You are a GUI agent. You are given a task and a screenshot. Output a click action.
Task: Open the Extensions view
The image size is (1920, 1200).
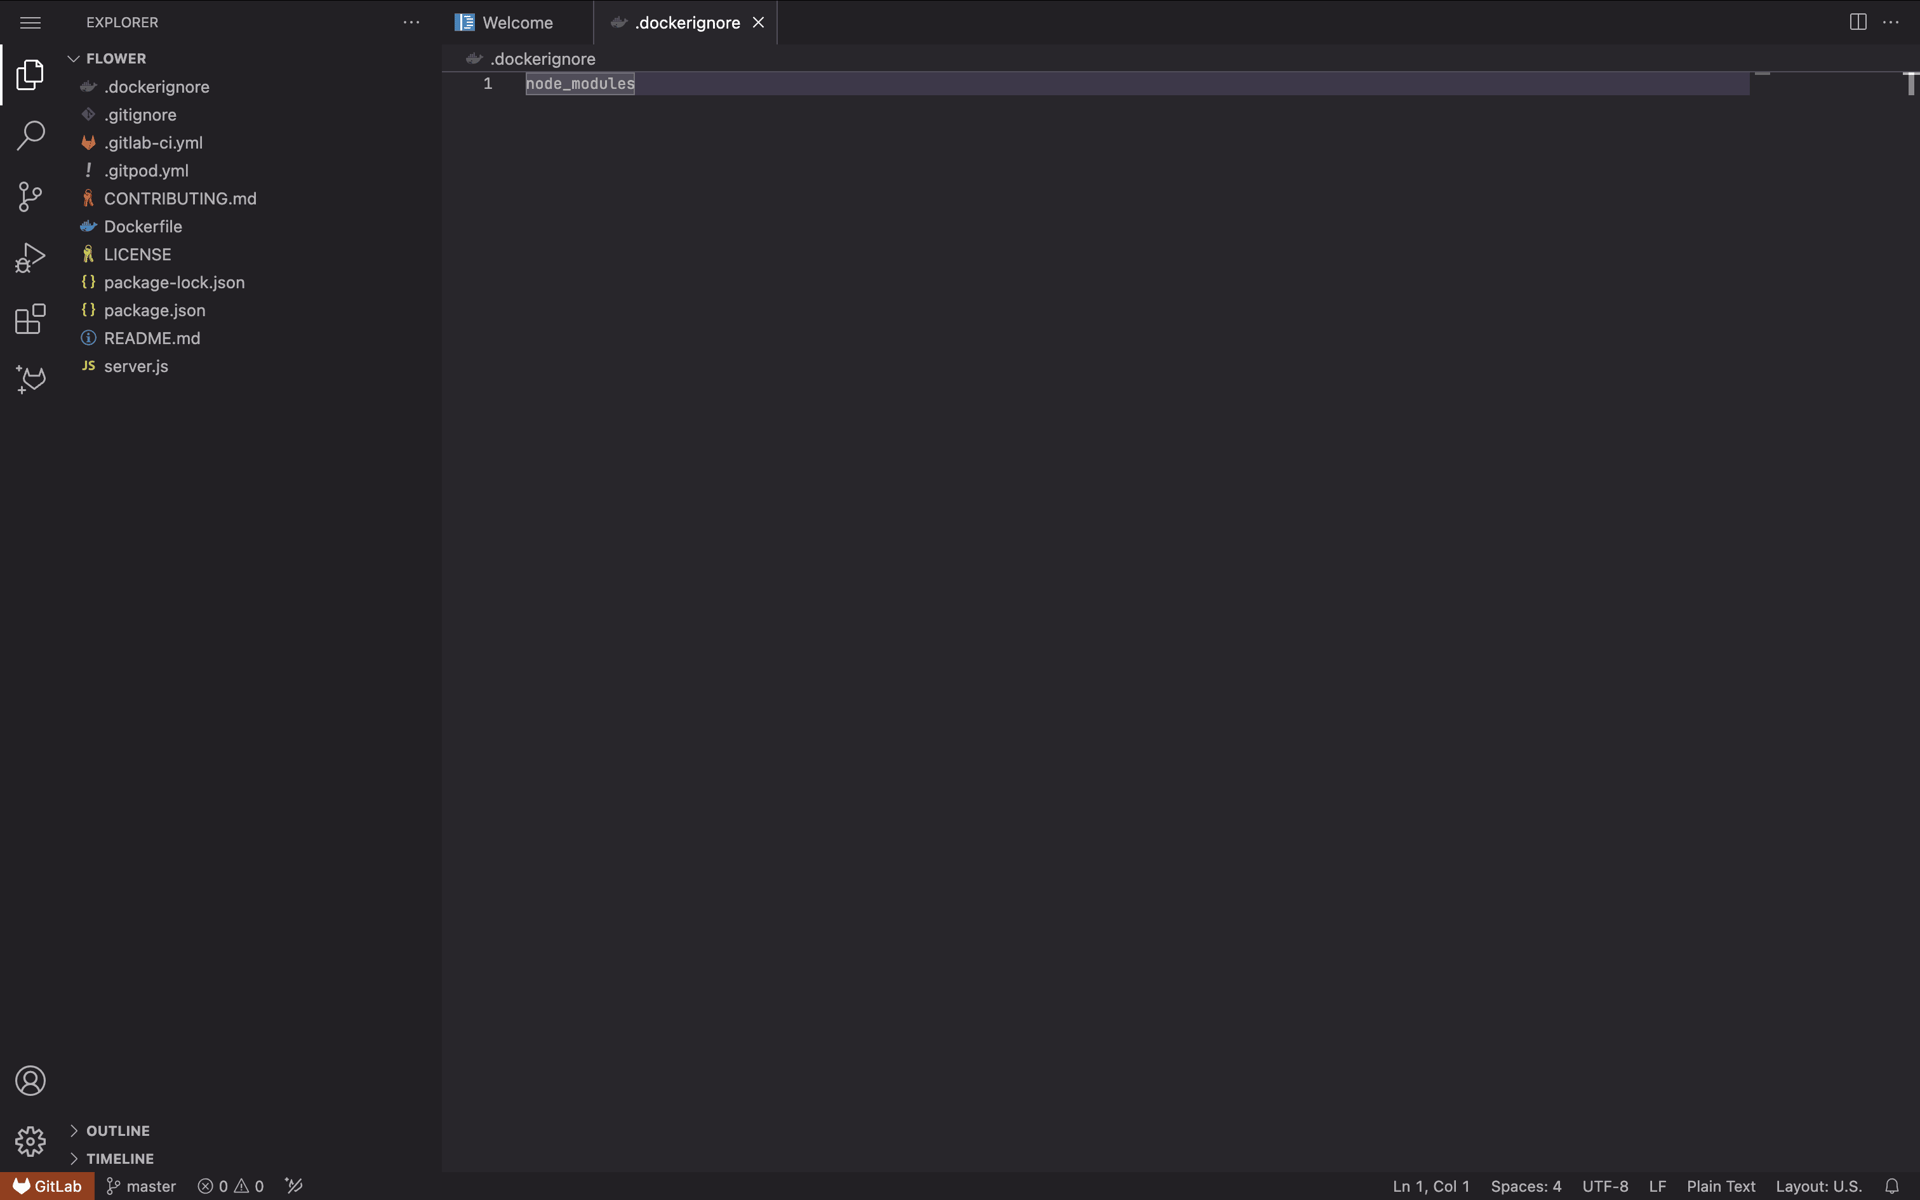30,319
